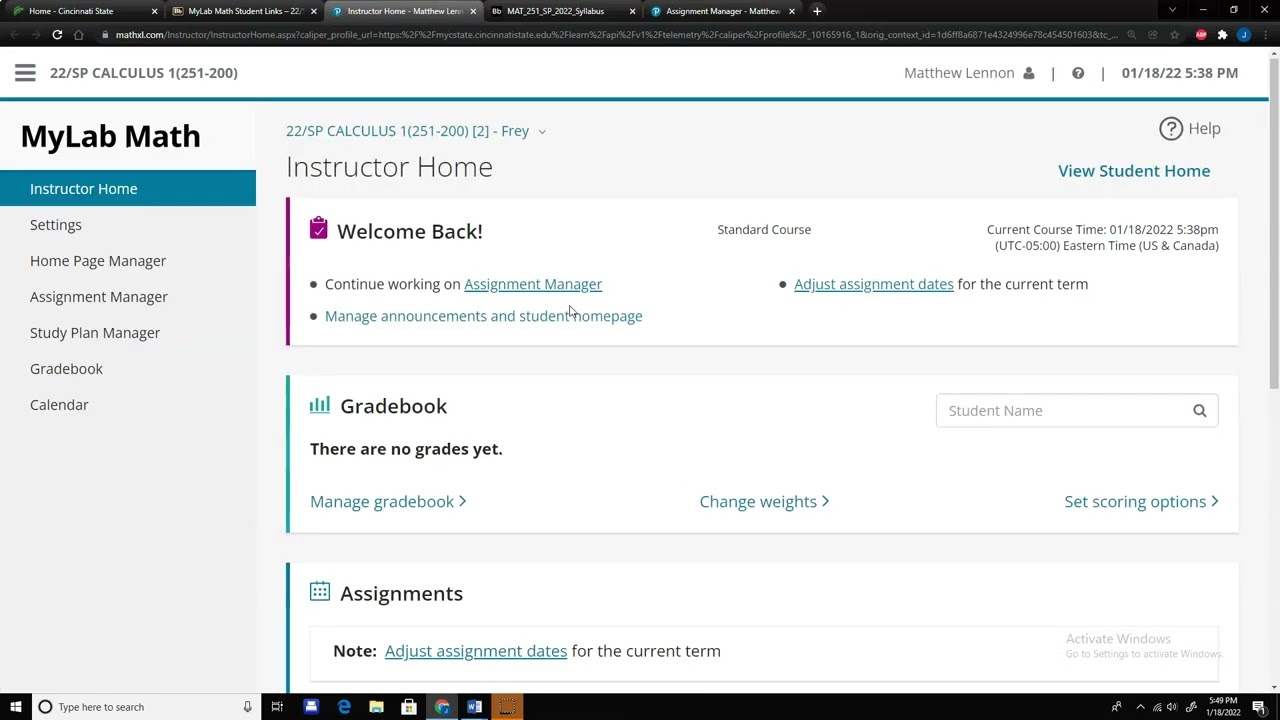Click the question mark icon in header bar
The image size is (1280, 720).
[x=1078, y=73]
